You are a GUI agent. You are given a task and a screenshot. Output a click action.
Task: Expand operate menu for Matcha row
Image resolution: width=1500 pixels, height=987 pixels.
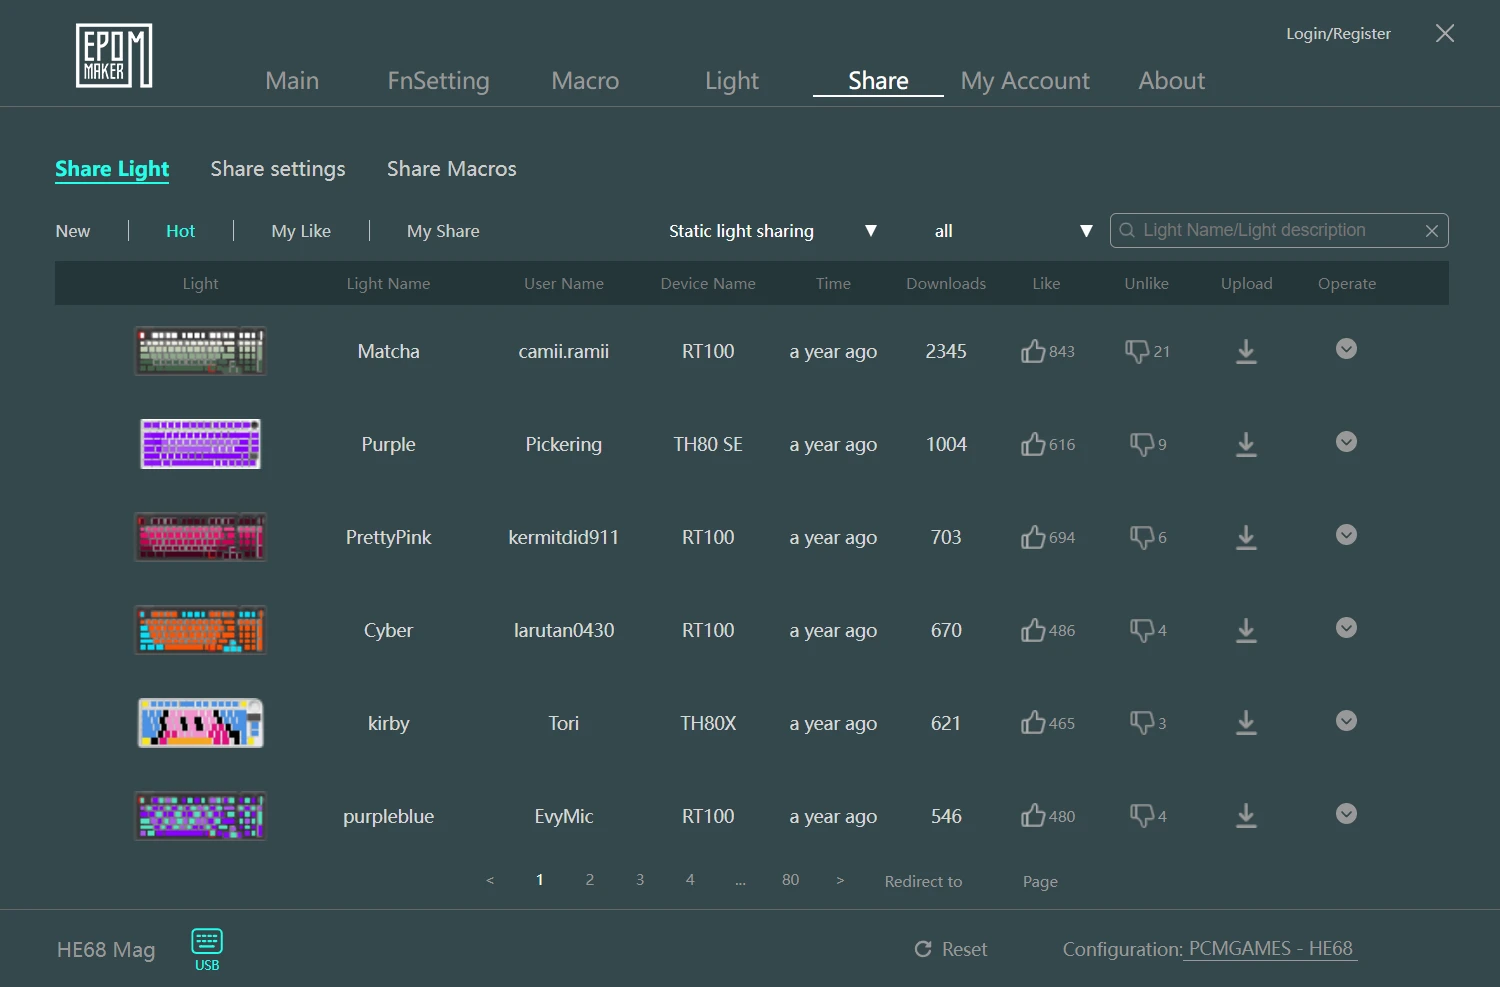pos(1347,349)
